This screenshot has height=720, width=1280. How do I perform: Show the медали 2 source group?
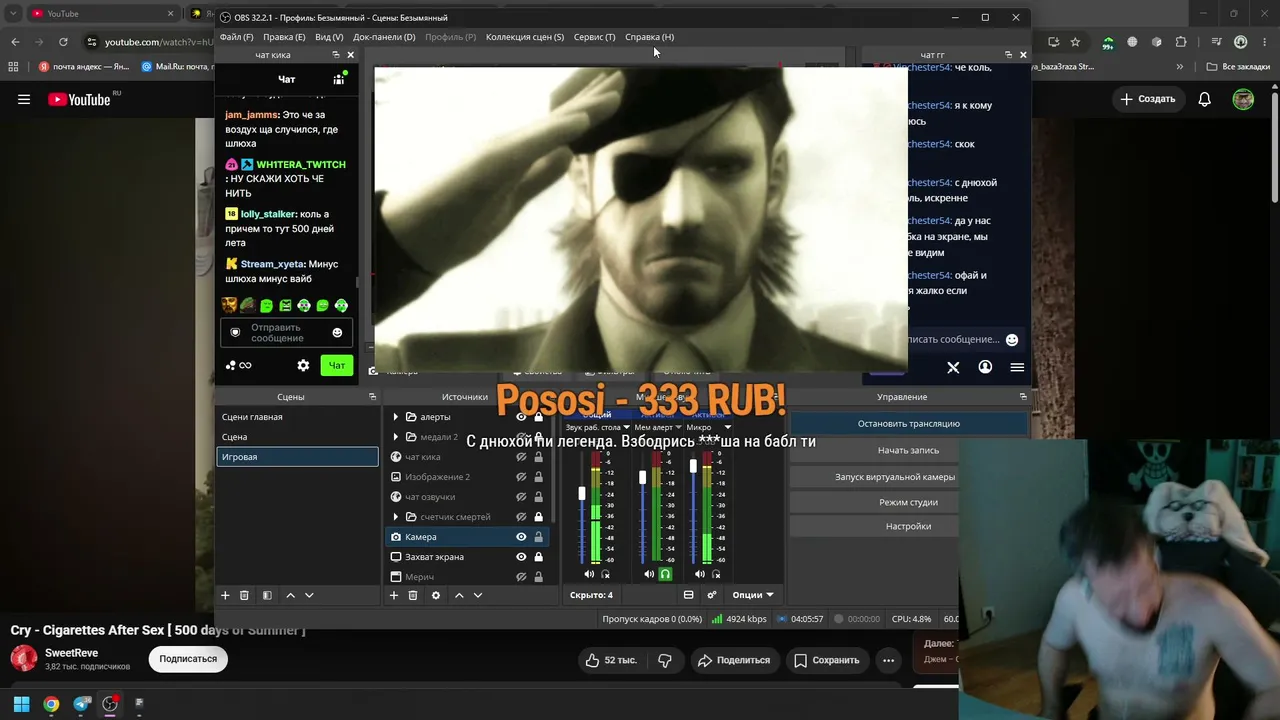(x=521, y=437)
